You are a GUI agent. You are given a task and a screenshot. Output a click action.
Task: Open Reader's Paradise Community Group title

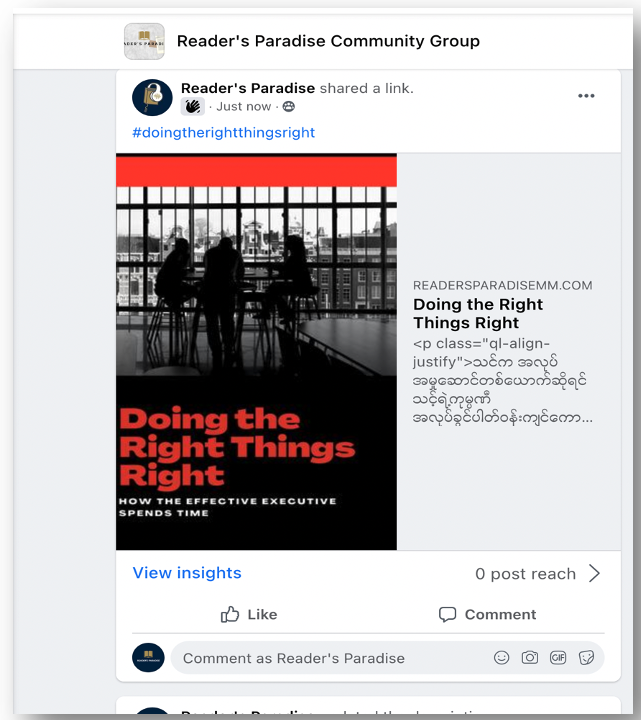click(x=328, y=41)
